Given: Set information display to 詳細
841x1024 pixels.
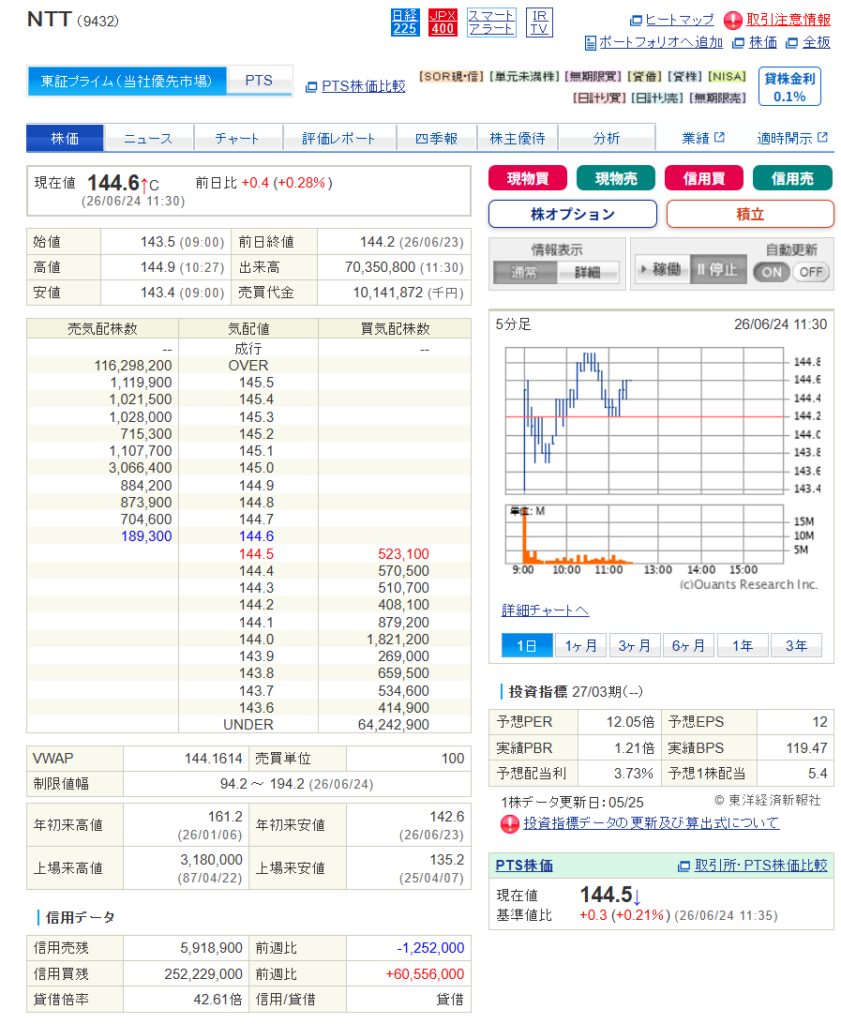Looking at the screenshot, I should tap(588, 272).
